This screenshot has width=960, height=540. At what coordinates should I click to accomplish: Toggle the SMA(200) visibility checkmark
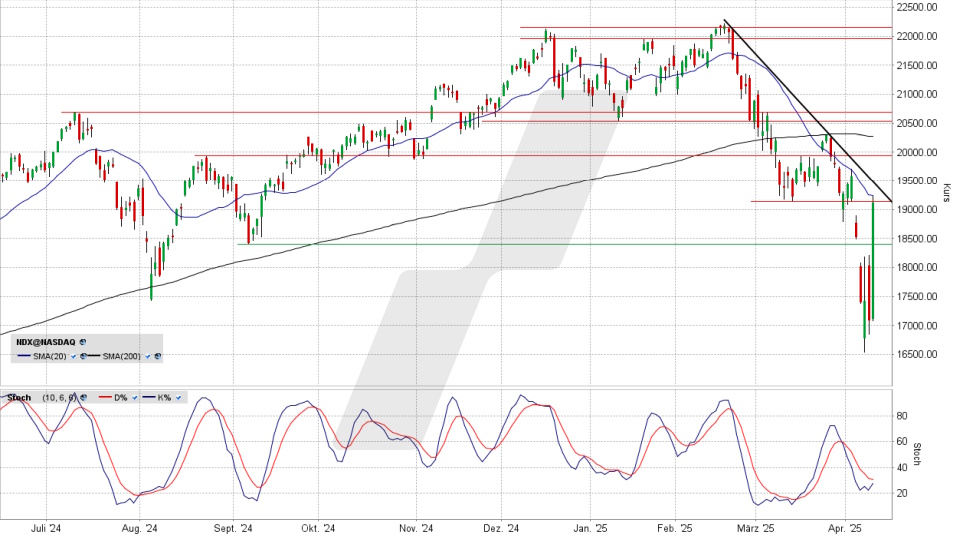(148, 356)
